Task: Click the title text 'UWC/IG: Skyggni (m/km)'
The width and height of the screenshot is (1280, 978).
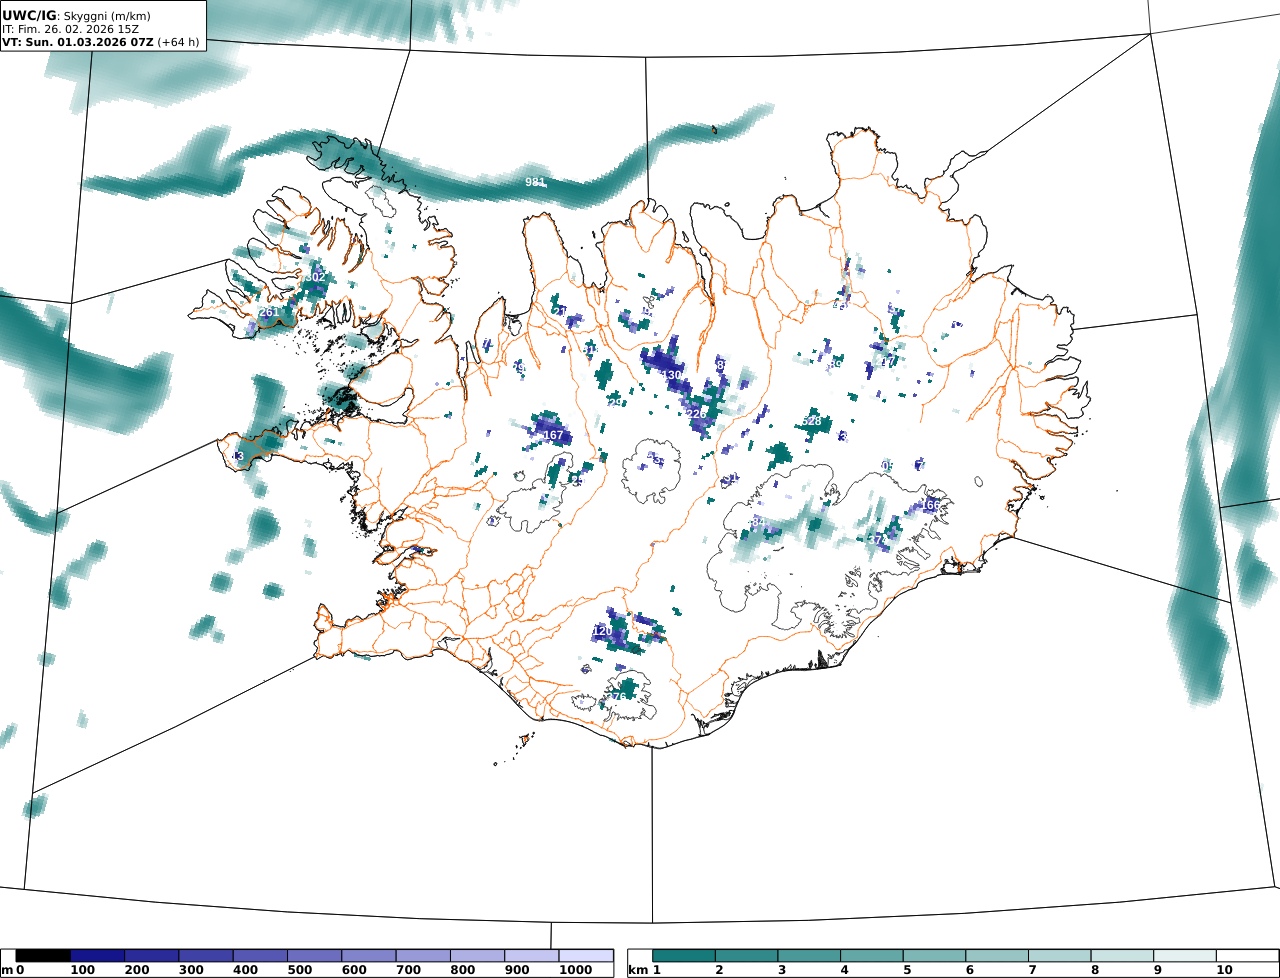Action: tap(75, 15)
